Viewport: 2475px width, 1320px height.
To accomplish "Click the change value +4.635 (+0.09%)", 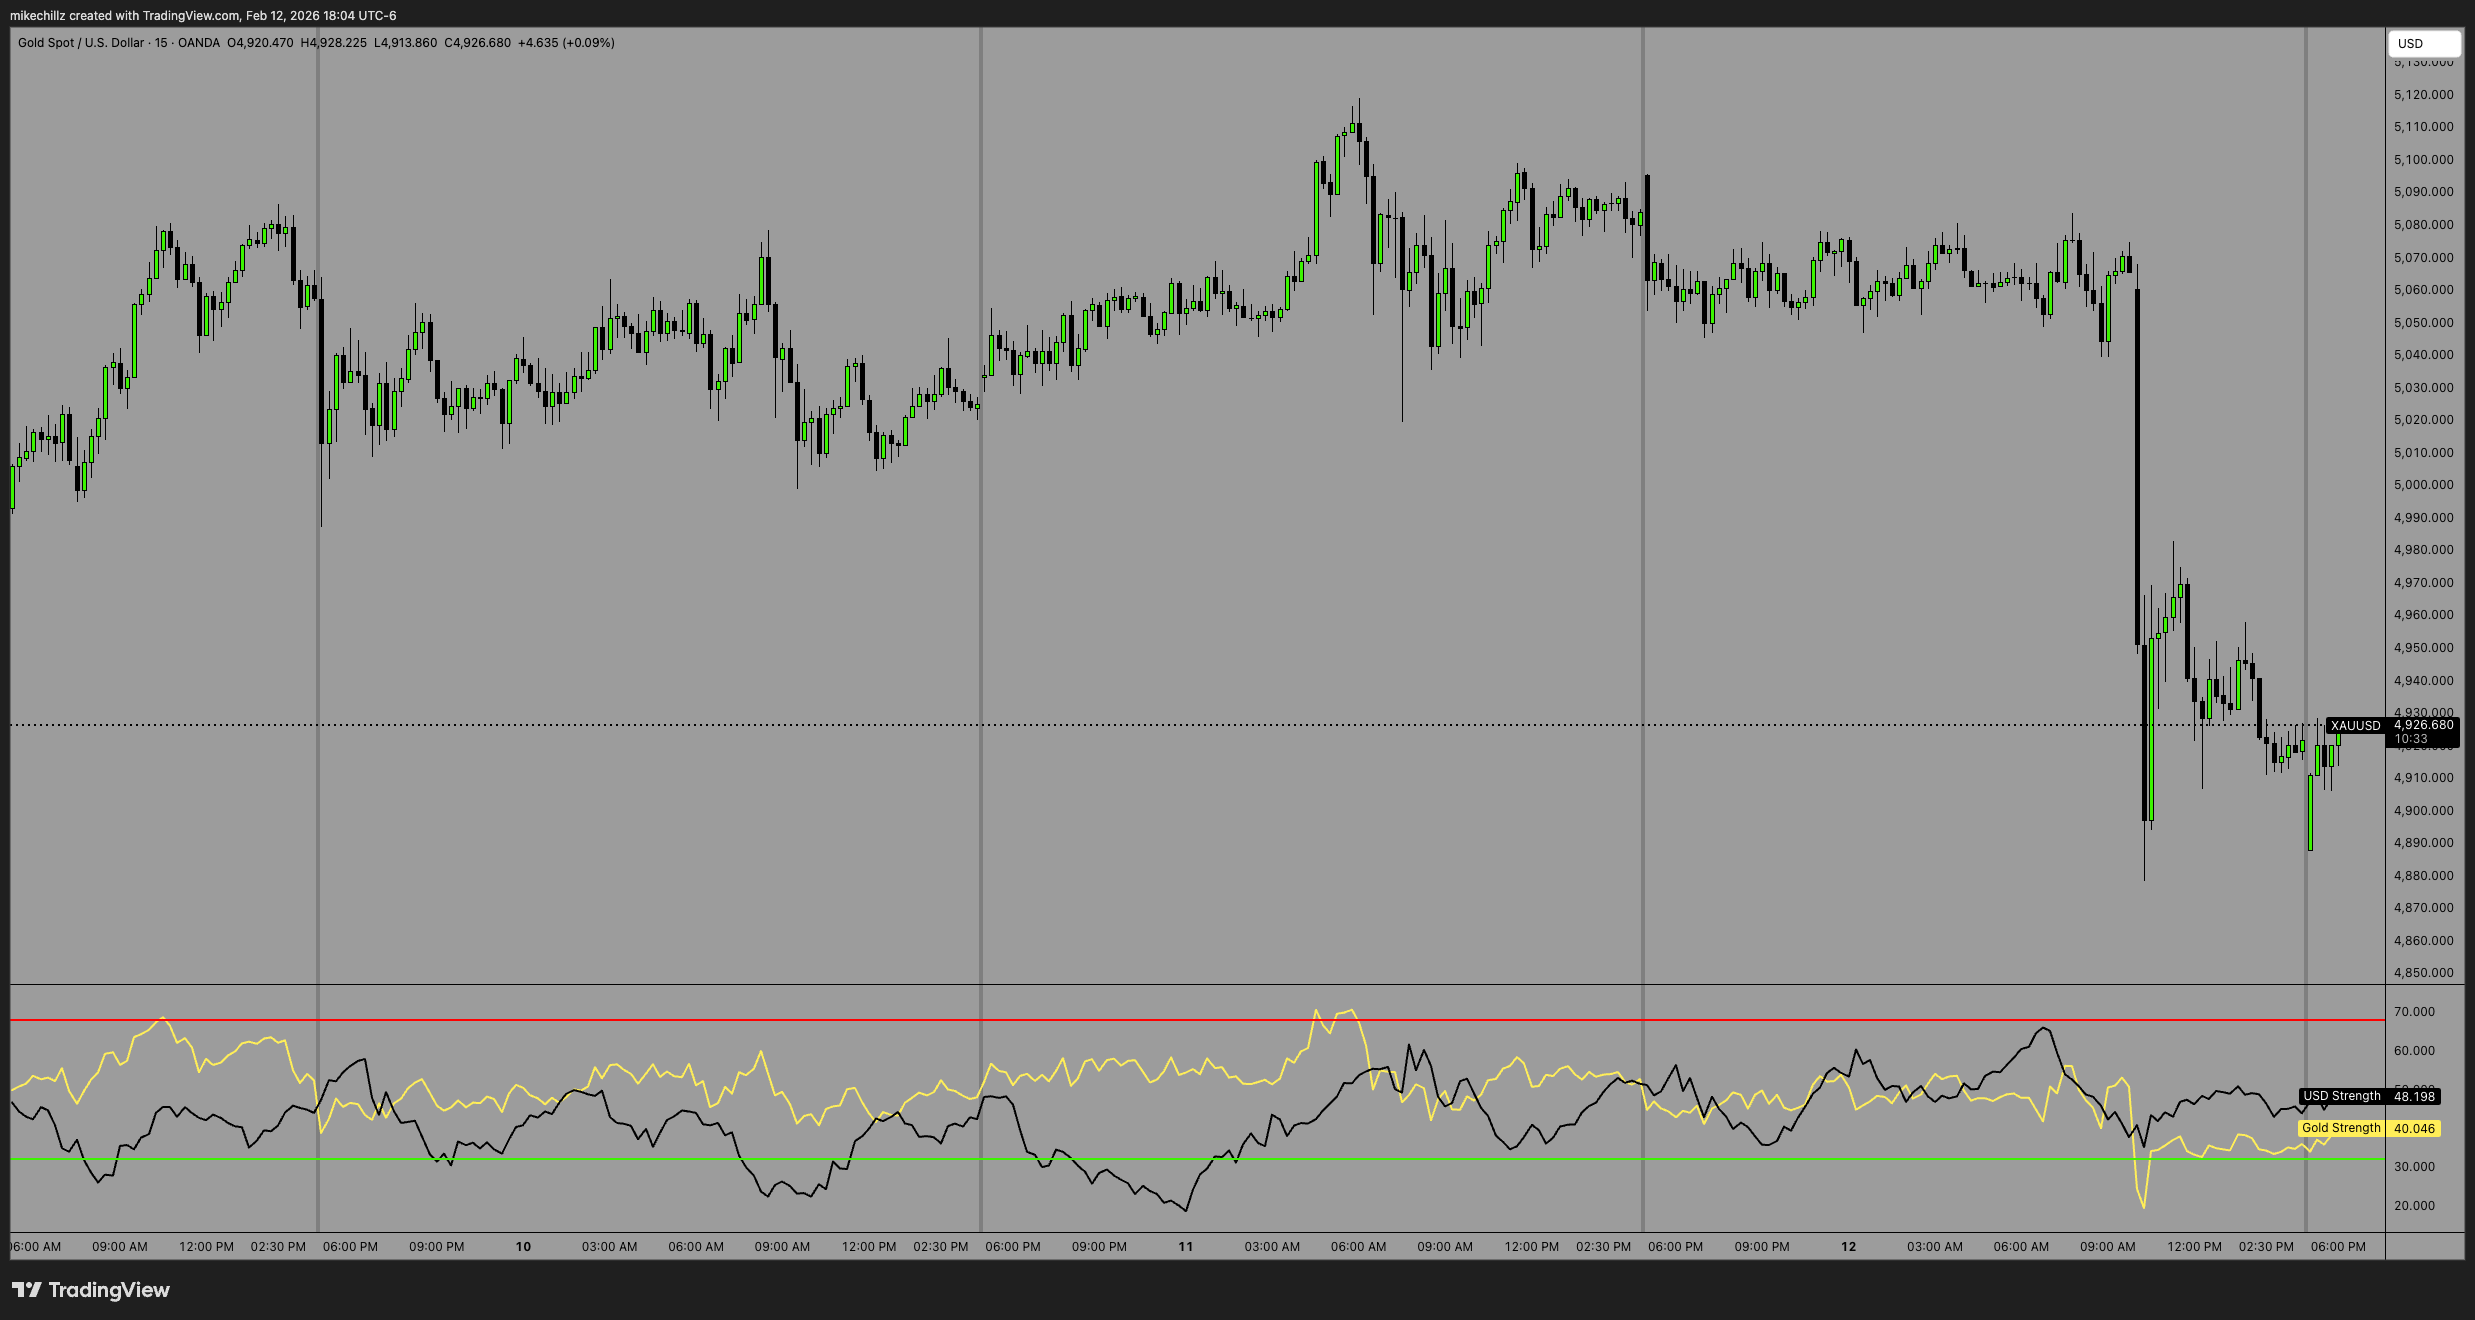I will (566, 43).
